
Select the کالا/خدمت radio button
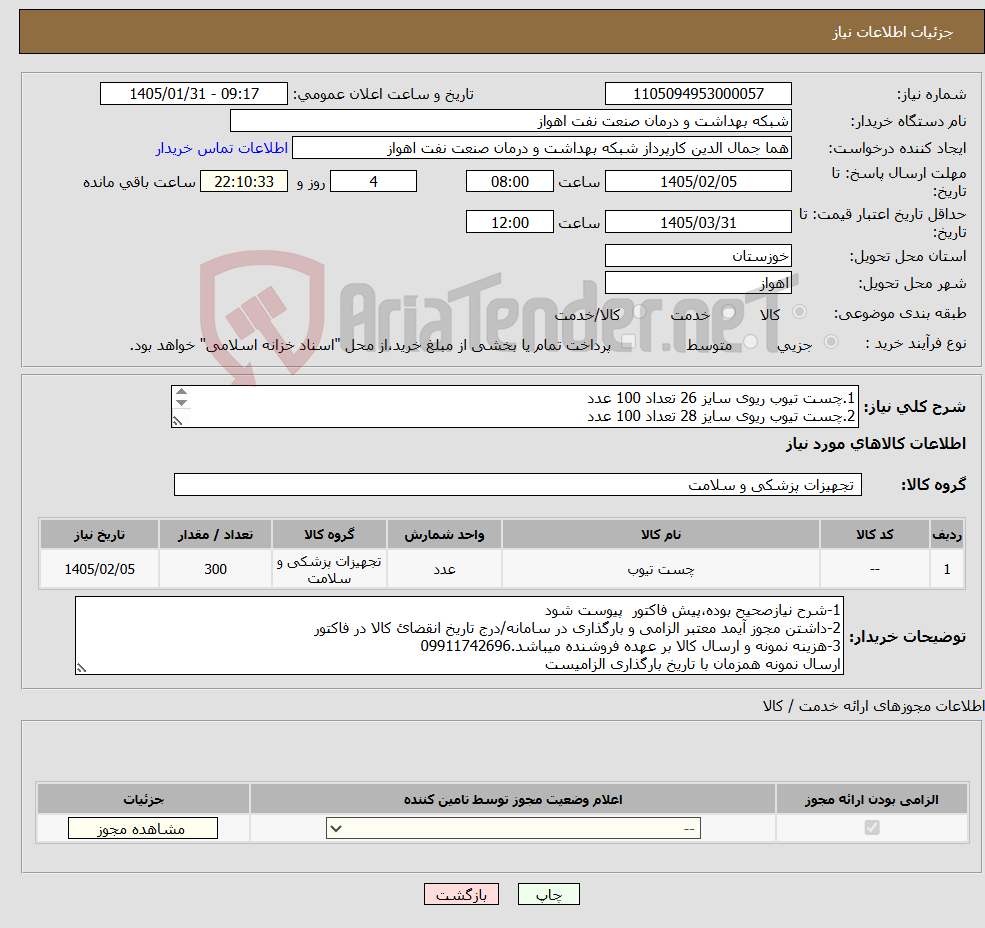click(639, 312)
